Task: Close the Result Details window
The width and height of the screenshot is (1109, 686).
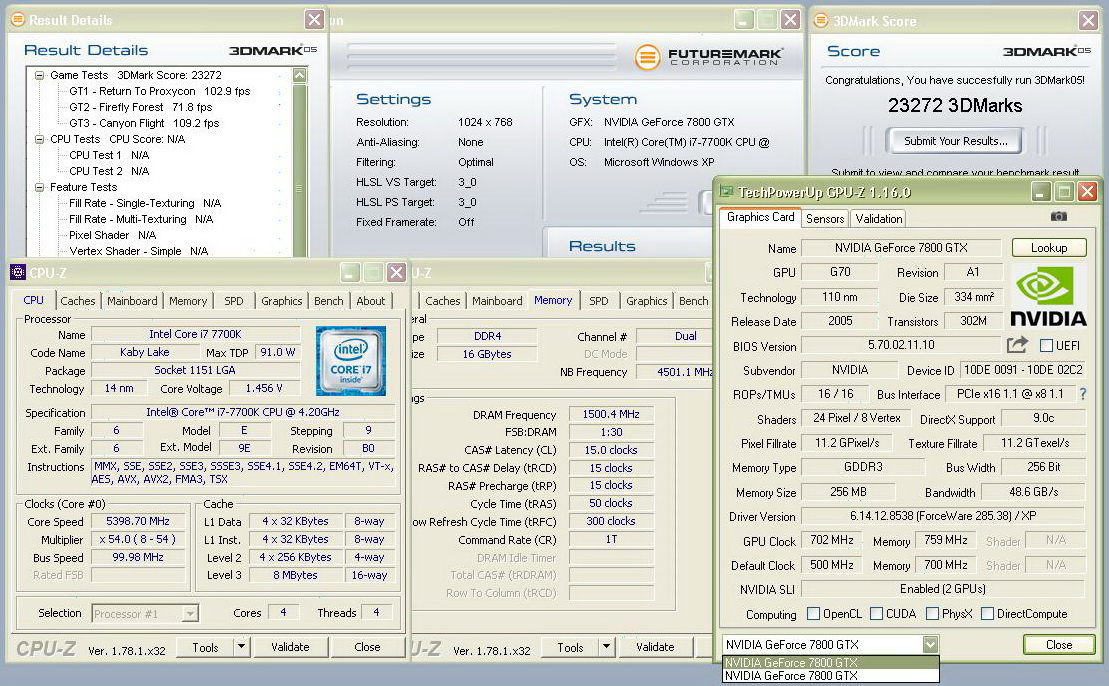Action: 315,20
